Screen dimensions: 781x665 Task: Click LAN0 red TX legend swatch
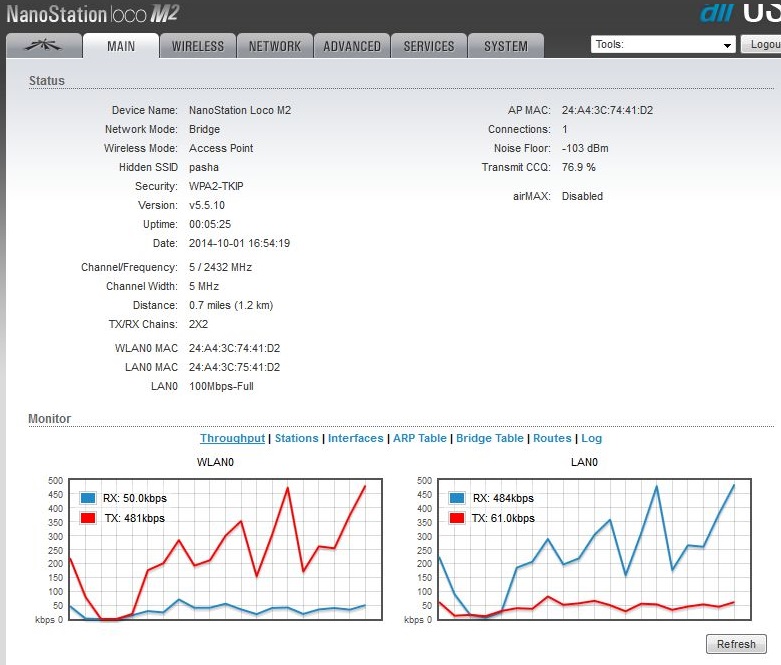click(x=457, y=518)
